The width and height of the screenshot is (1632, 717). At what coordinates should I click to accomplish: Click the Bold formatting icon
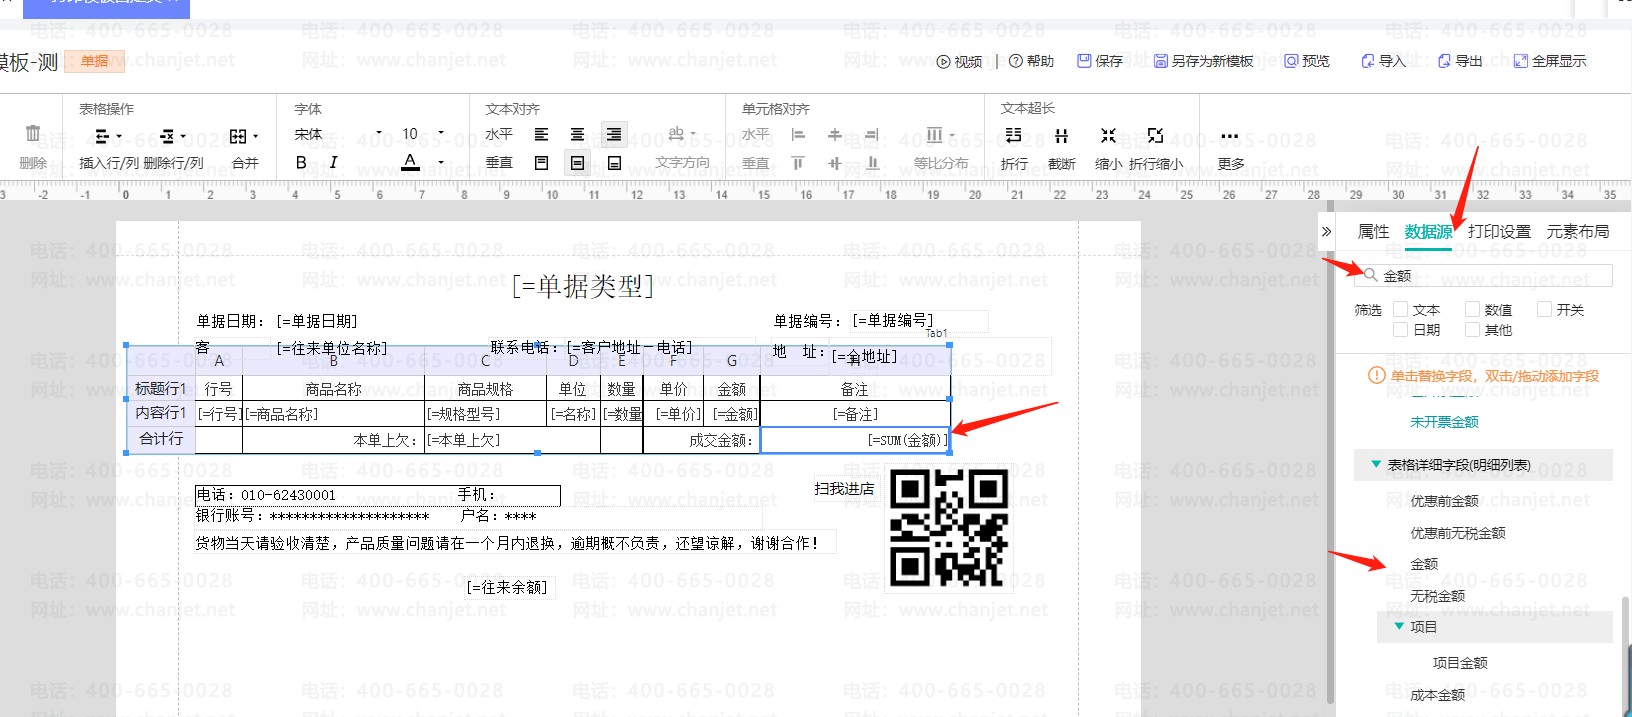pos(301,162)
